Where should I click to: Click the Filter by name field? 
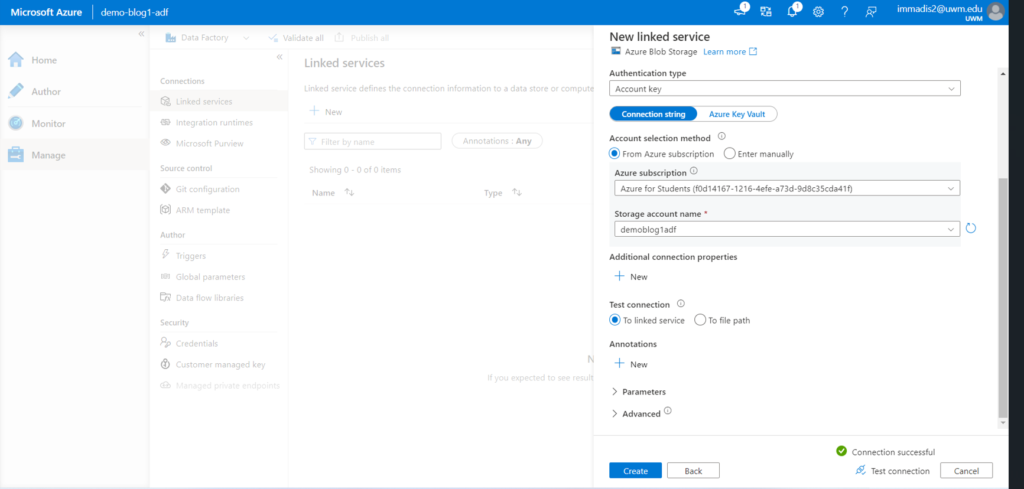point(373,141)
